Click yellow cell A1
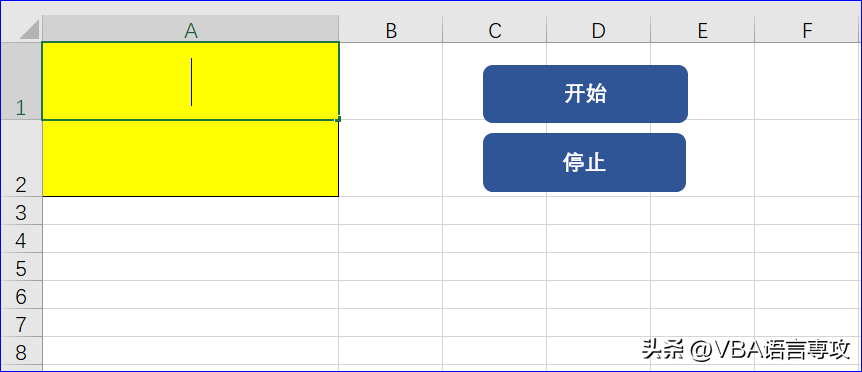 191,81
